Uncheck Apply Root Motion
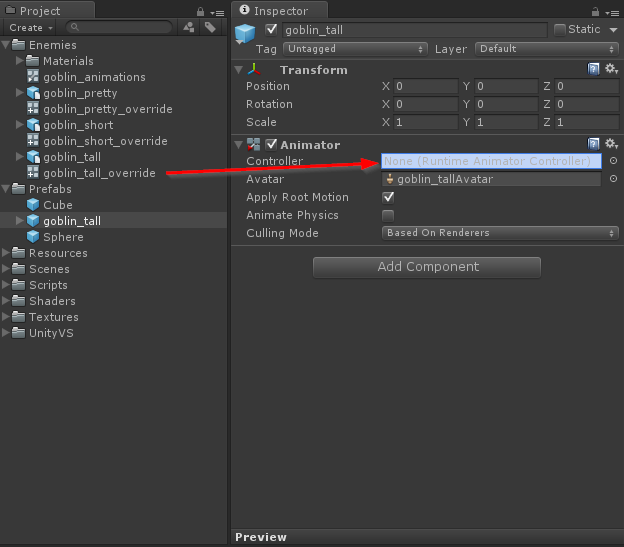The image size is (624, 547). click(388, 197)
